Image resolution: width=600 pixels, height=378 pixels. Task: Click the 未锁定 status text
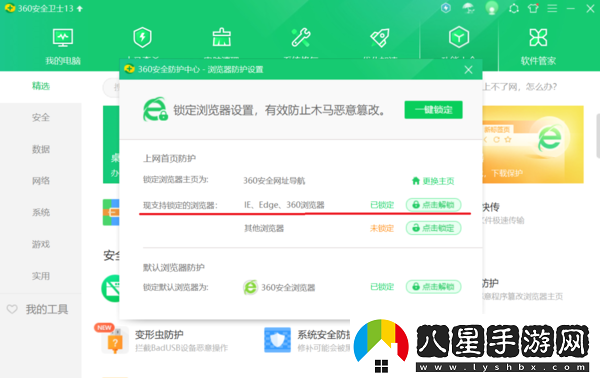point(382,228)
